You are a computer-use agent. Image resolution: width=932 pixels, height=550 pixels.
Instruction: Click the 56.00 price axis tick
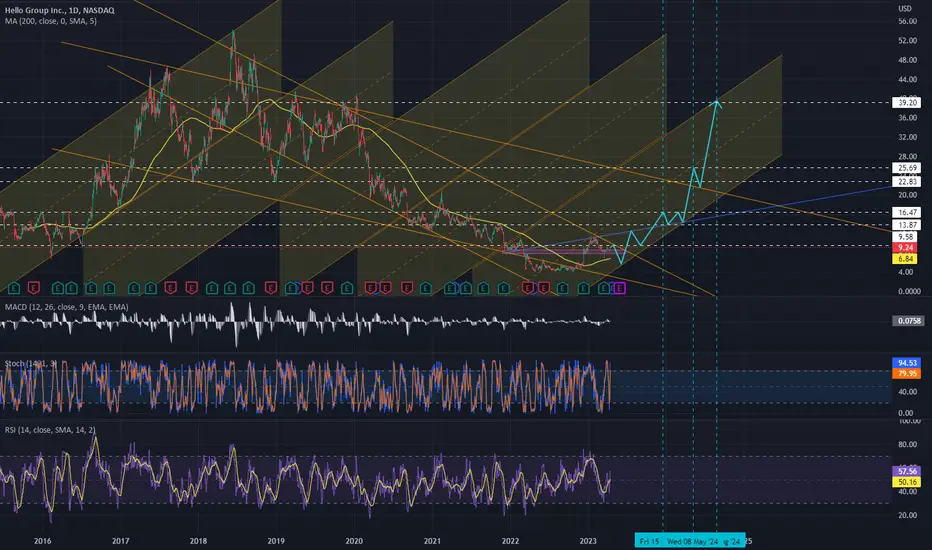click(907, 21)
